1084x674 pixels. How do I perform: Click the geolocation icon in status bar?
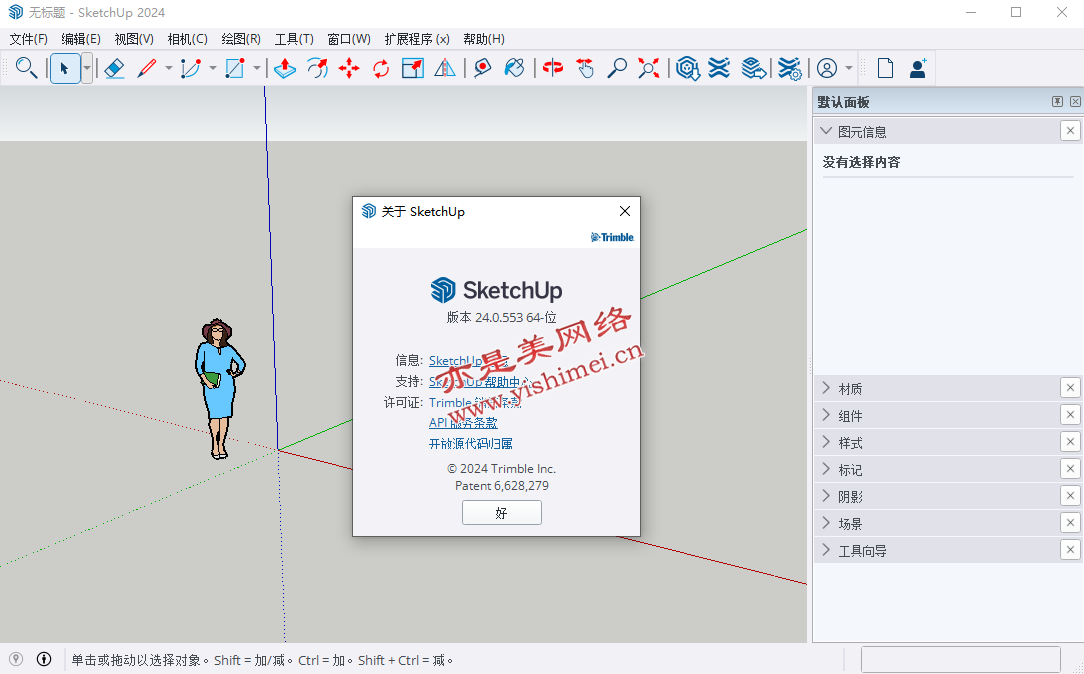click(x=16, y=659)
